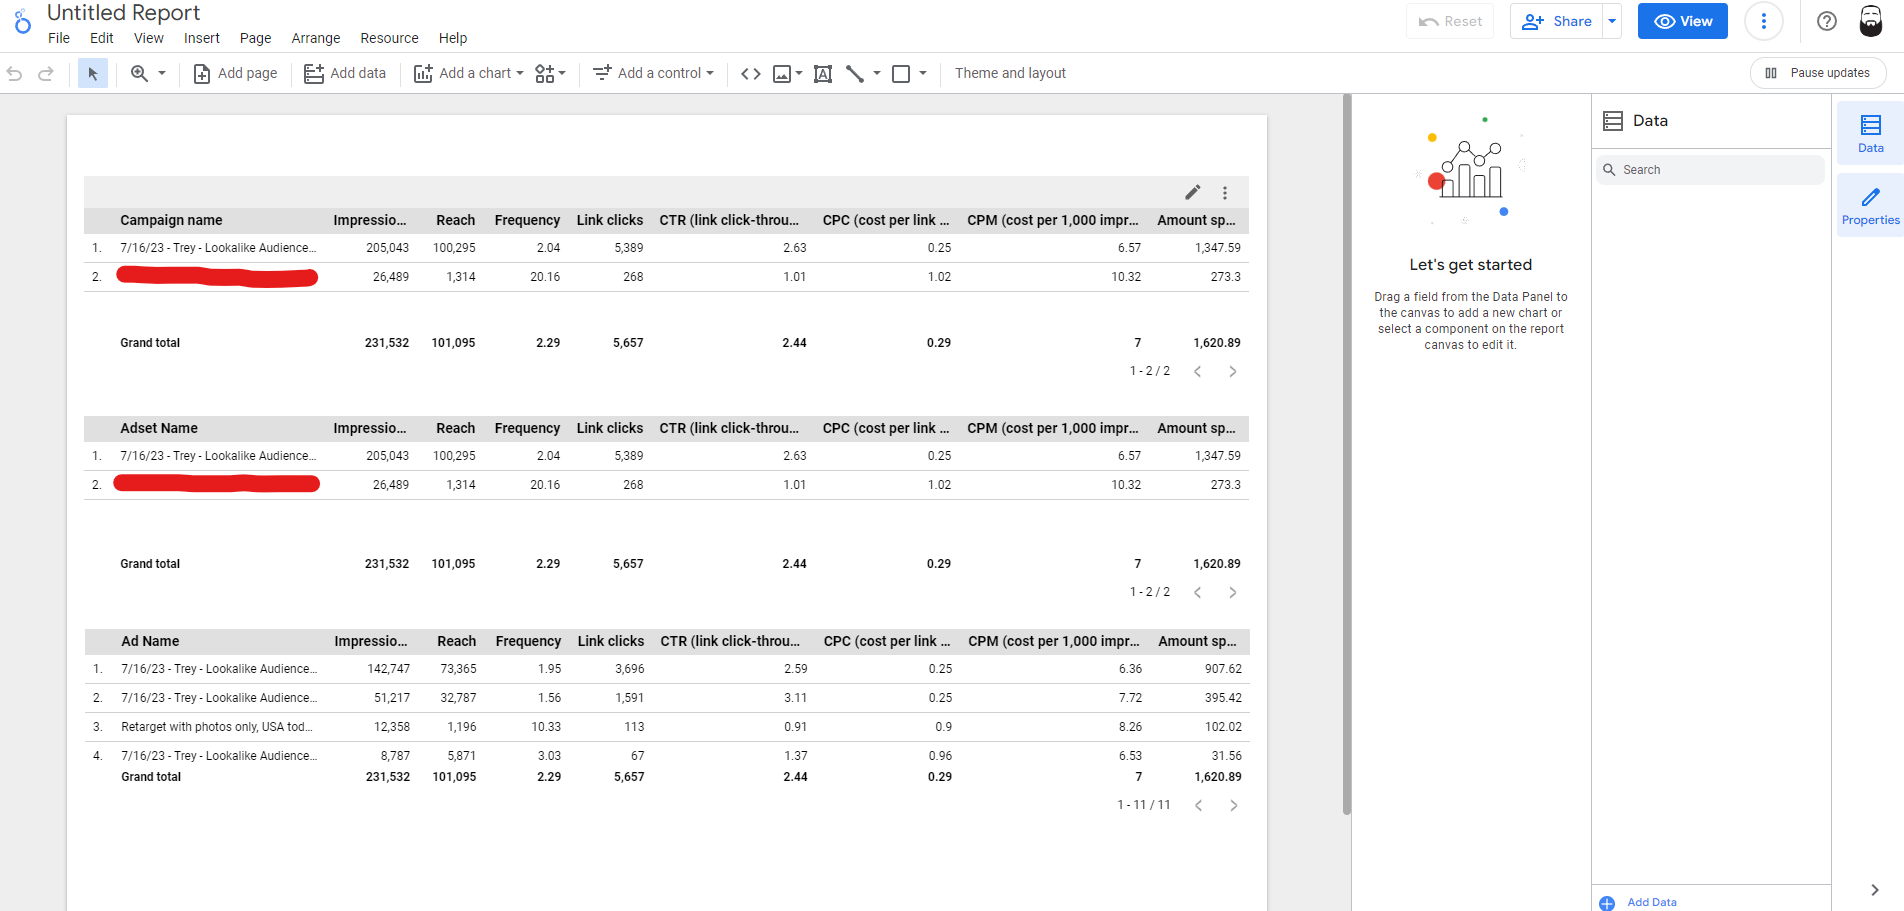The width and height of the screenshot is (1904, 911).
Task: Click the Theme and layout button
Action: click(1010, 73)
